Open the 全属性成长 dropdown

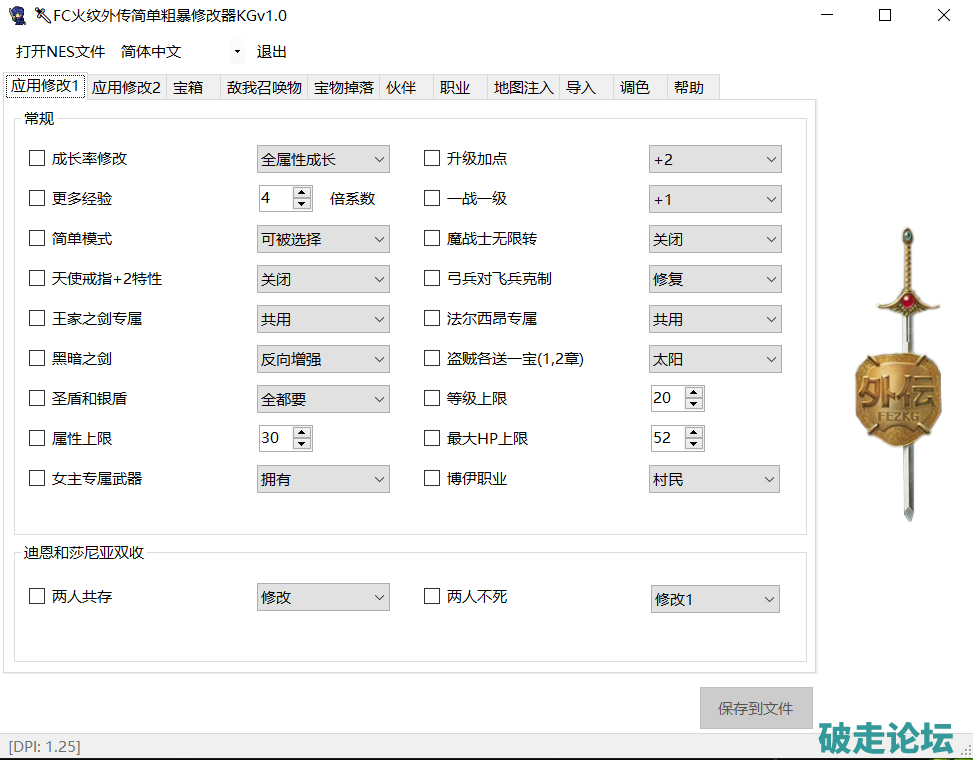pos(323,159)
